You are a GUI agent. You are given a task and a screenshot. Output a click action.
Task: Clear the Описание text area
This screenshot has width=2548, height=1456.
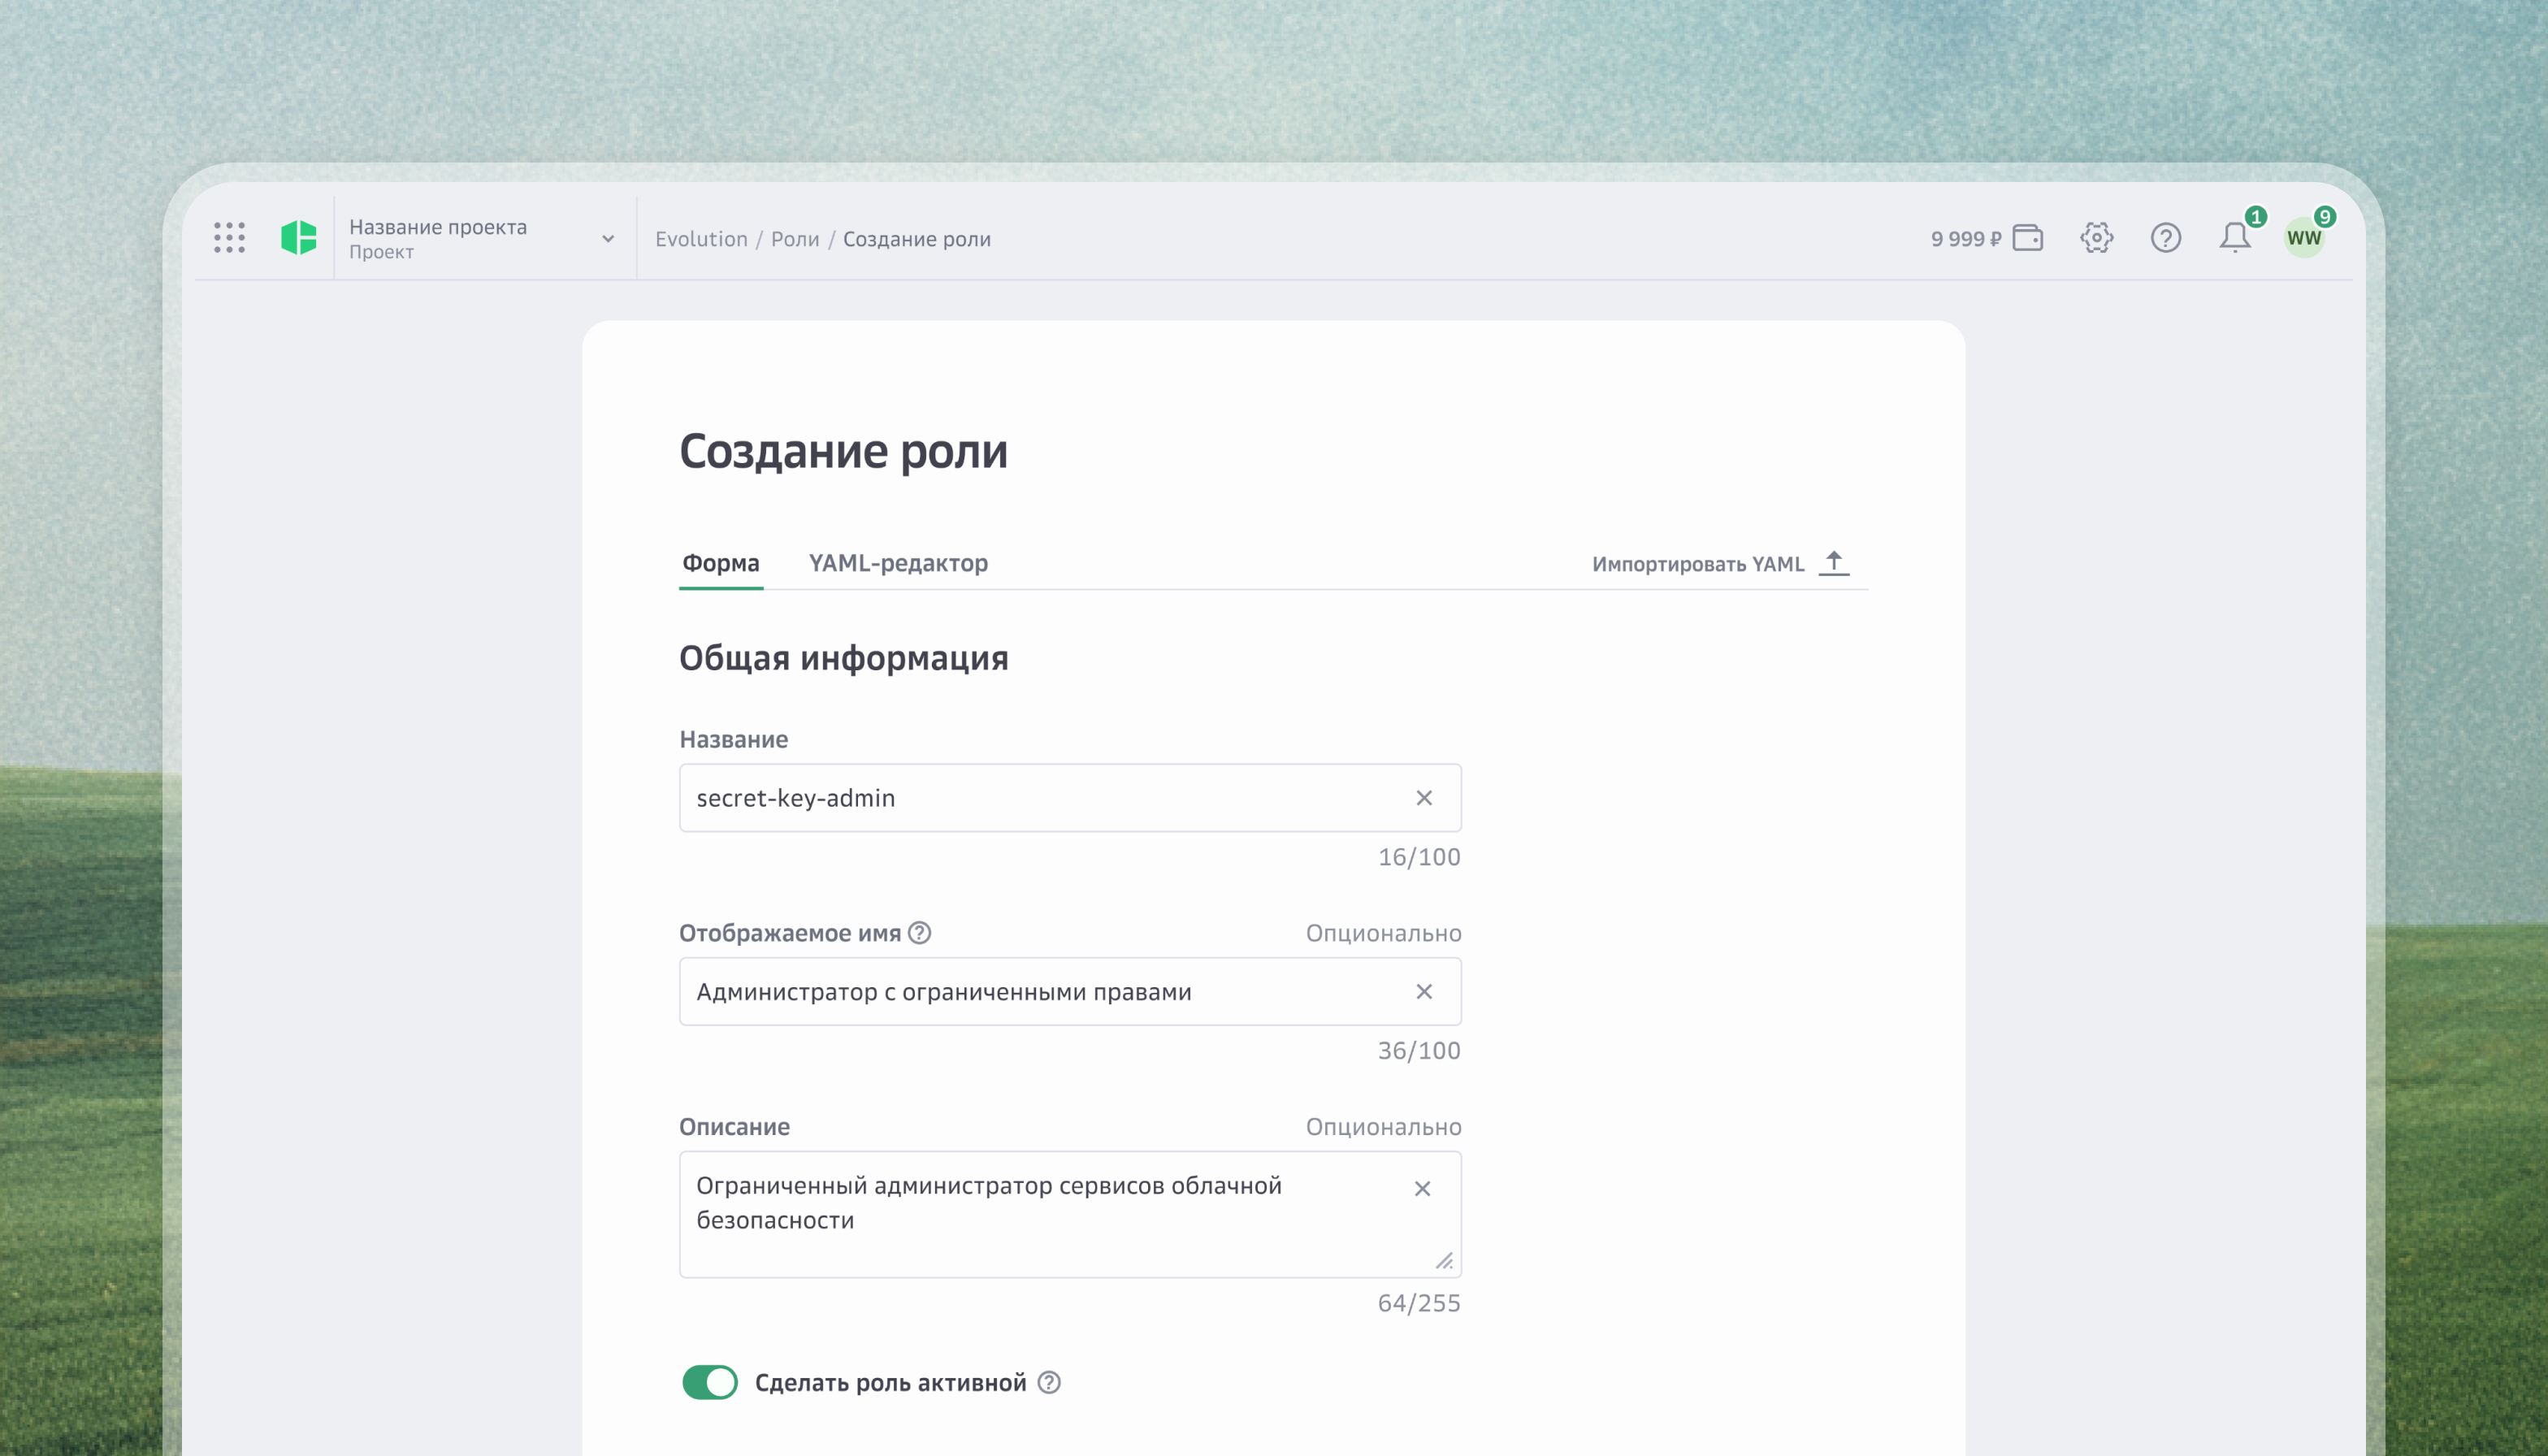pyautogui.click(x=1422, y=1189)
